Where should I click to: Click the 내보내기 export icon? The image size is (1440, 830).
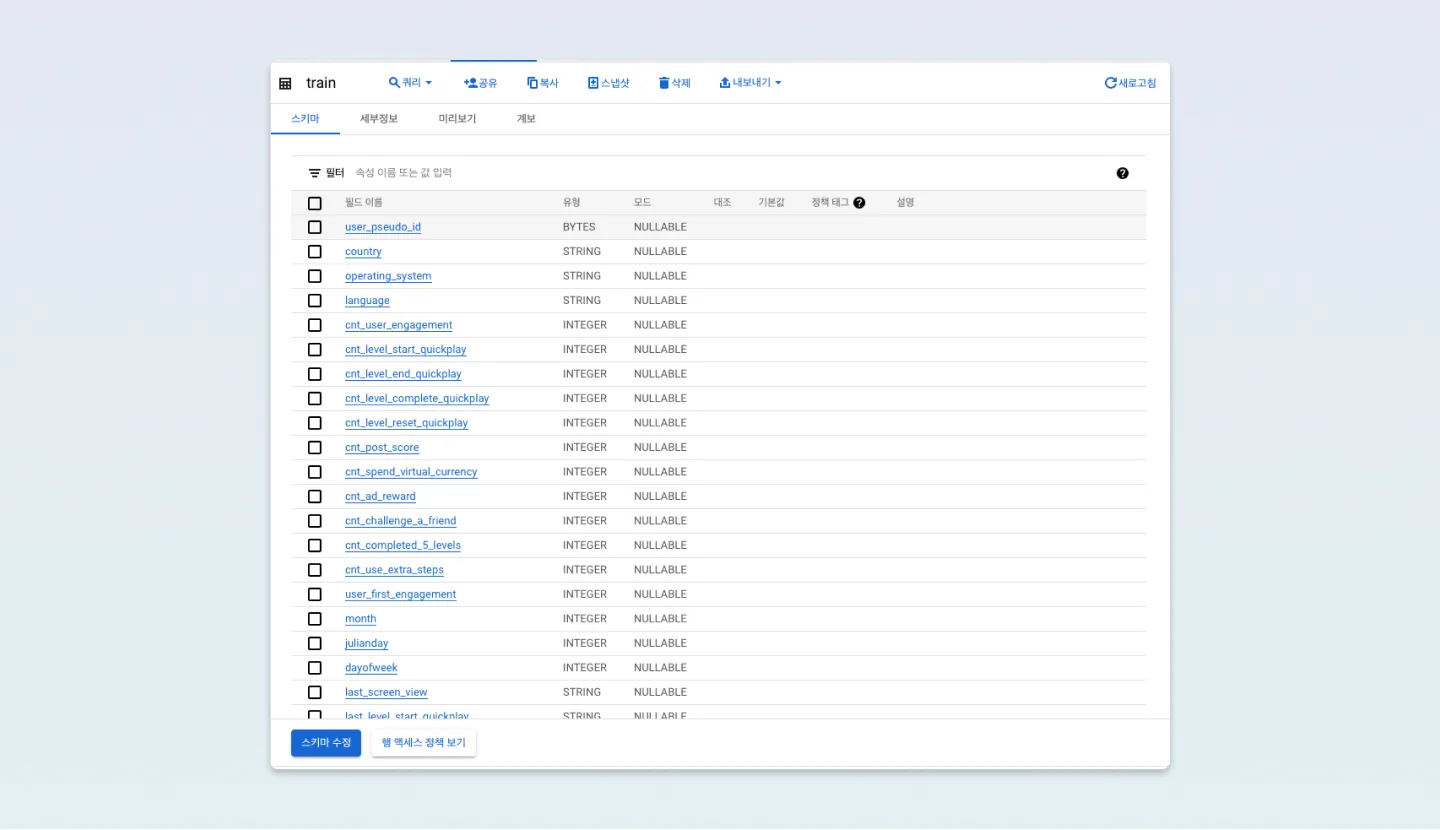(x=725, y=83)
